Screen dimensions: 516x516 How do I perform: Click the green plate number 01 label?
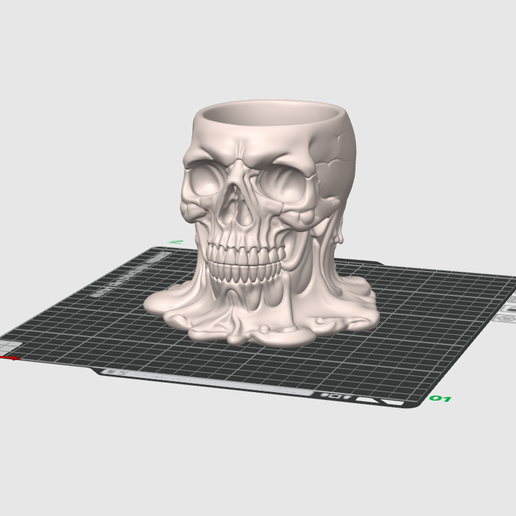(x=440, y=398)
